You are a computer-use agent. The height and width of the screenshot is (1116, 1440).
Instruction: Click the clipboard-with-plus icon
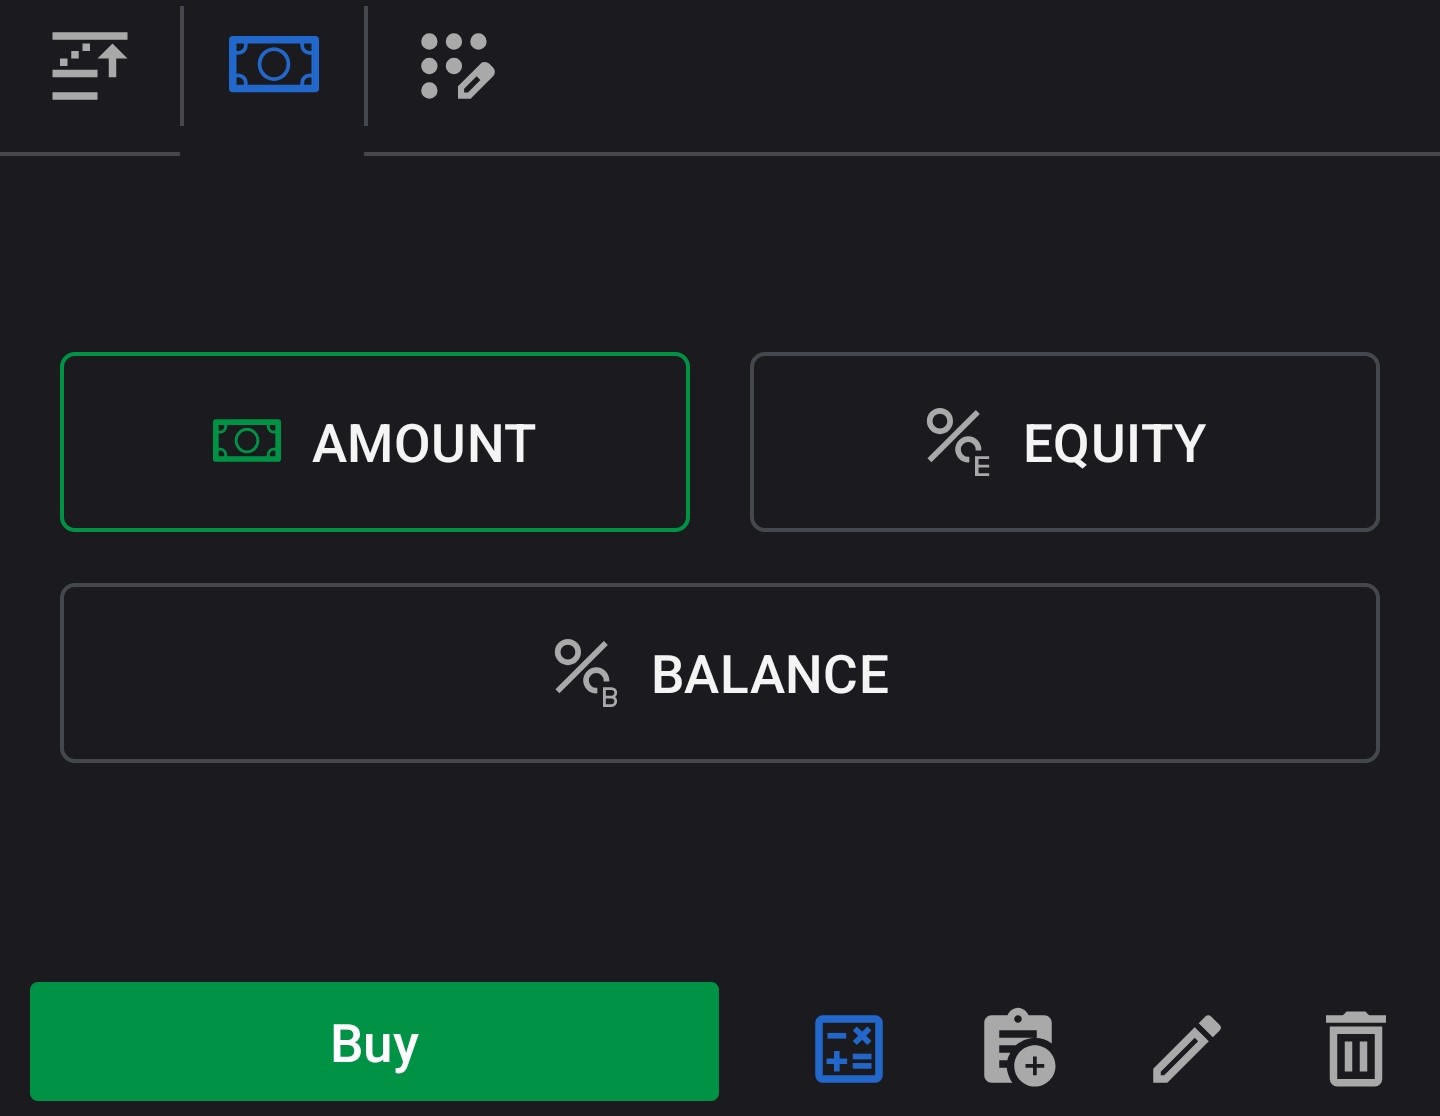(1018, 1048)
